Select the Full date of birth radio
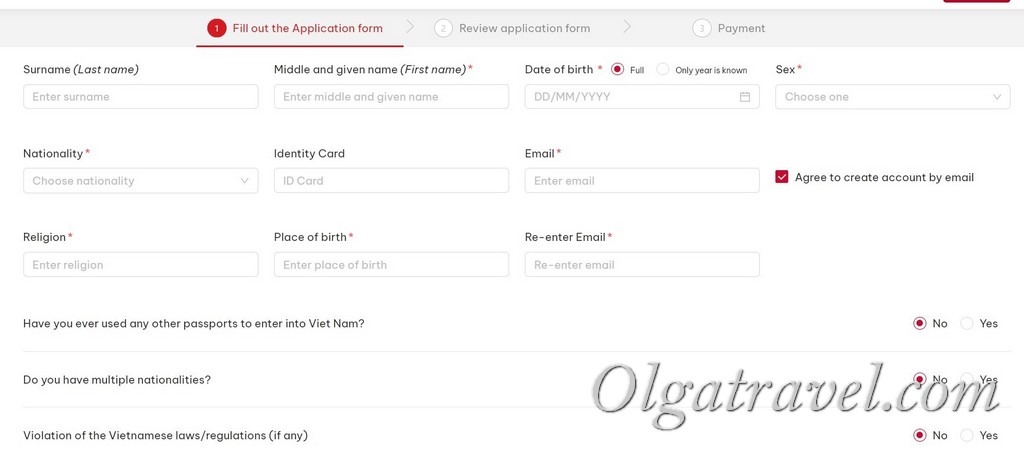 click(617, 69)
